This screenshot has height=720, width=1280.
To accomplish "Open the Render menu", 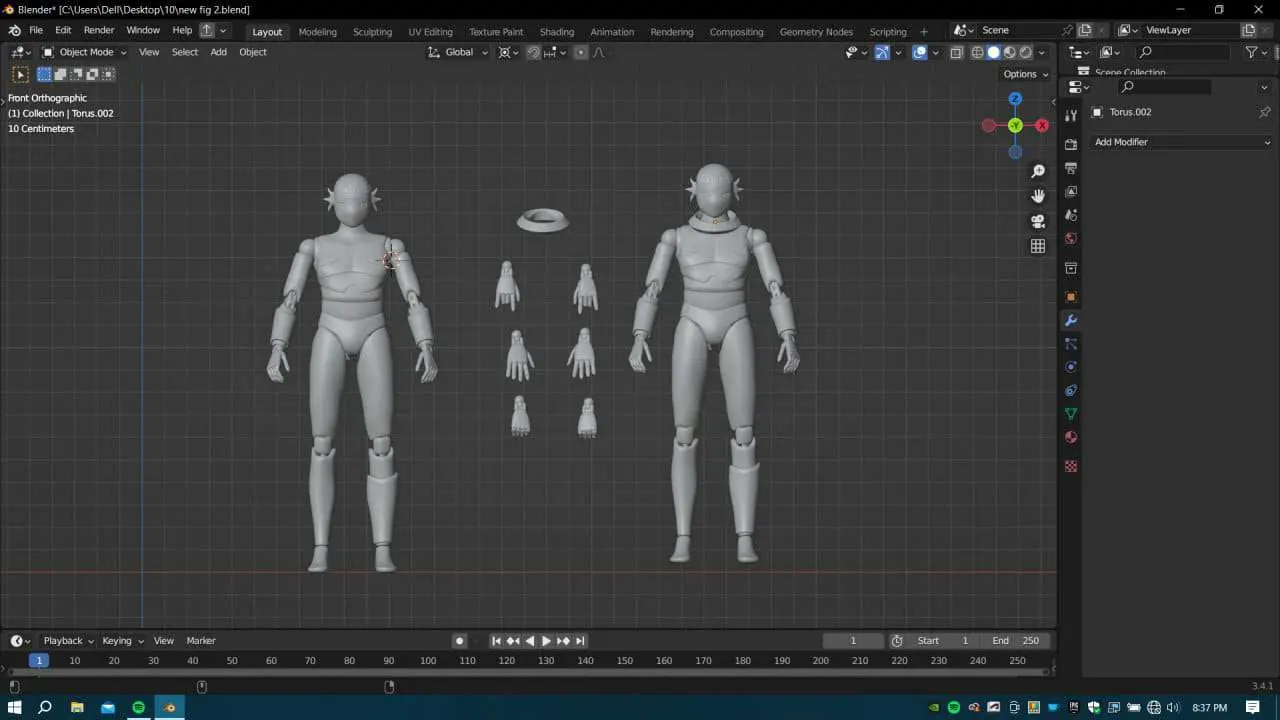I will click(99, 30).
